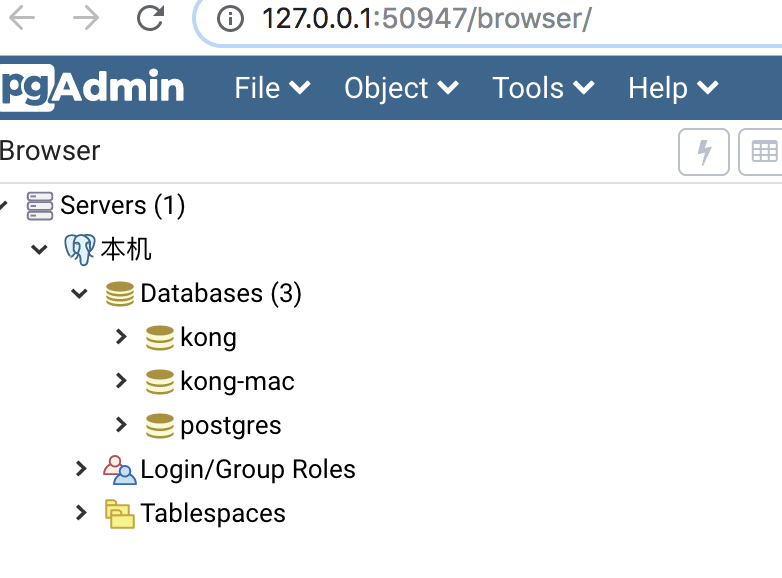Viewport: 782px width, 578px height.
Task: Select the kong-mac database label
Action: pos(237,382)
